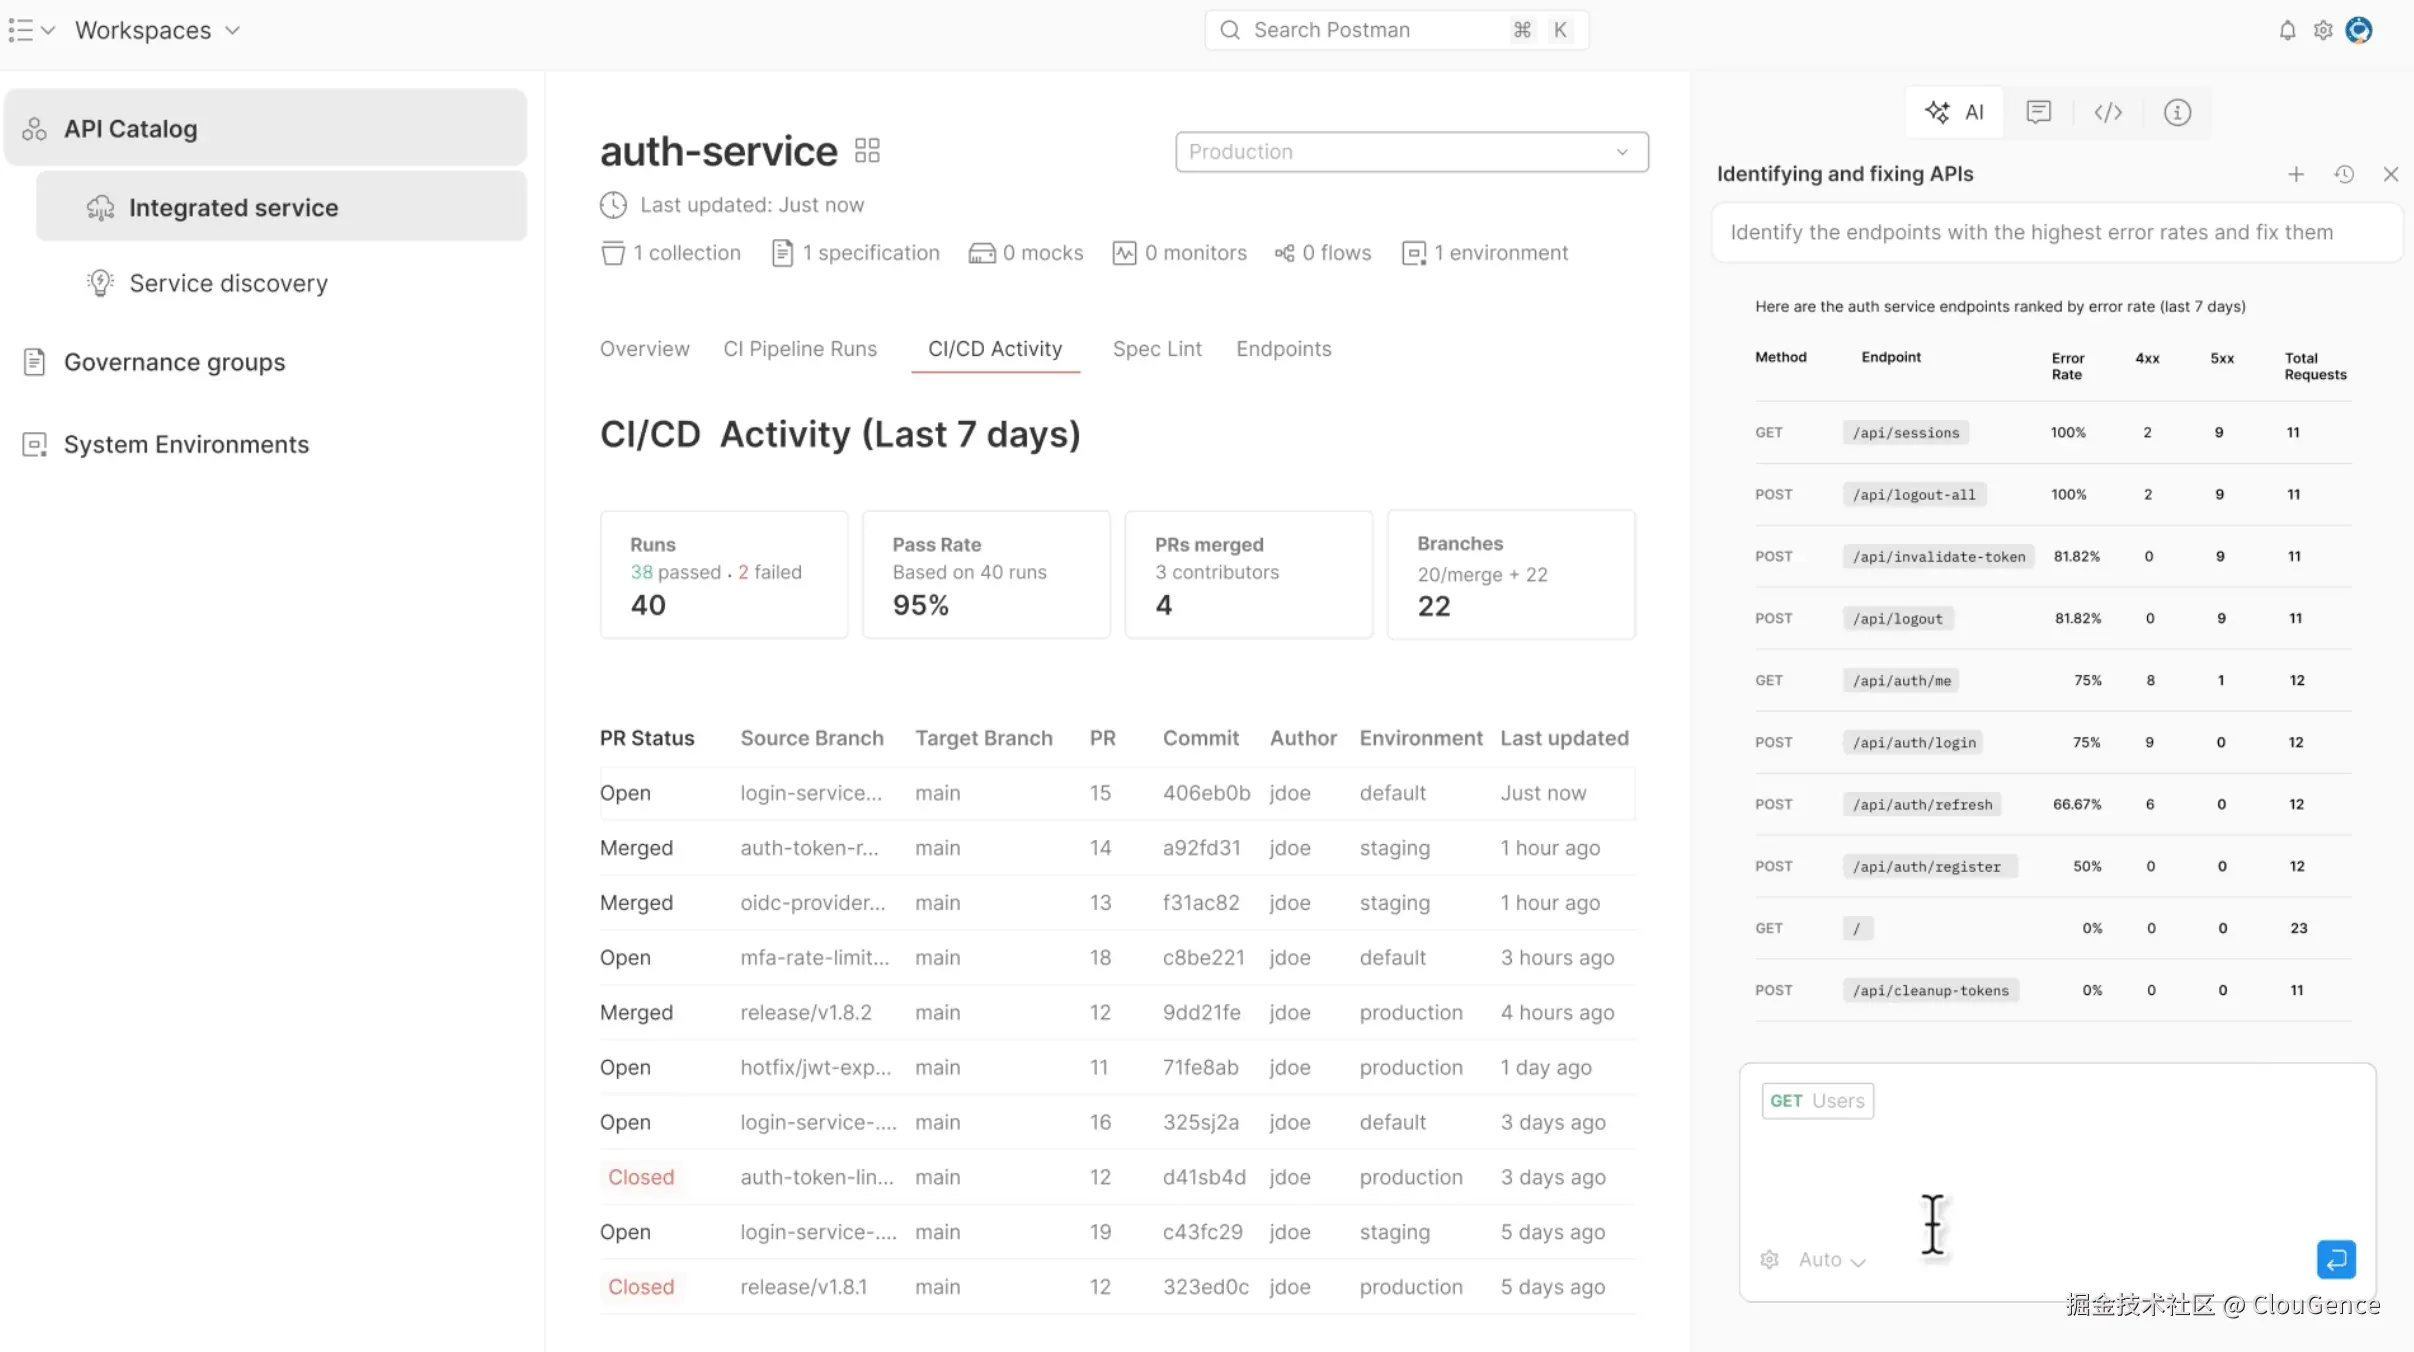This screenshot has height=1352, width=2414.
Task: Click the sidebar list toggle icon
Action: tap(21, 30)
